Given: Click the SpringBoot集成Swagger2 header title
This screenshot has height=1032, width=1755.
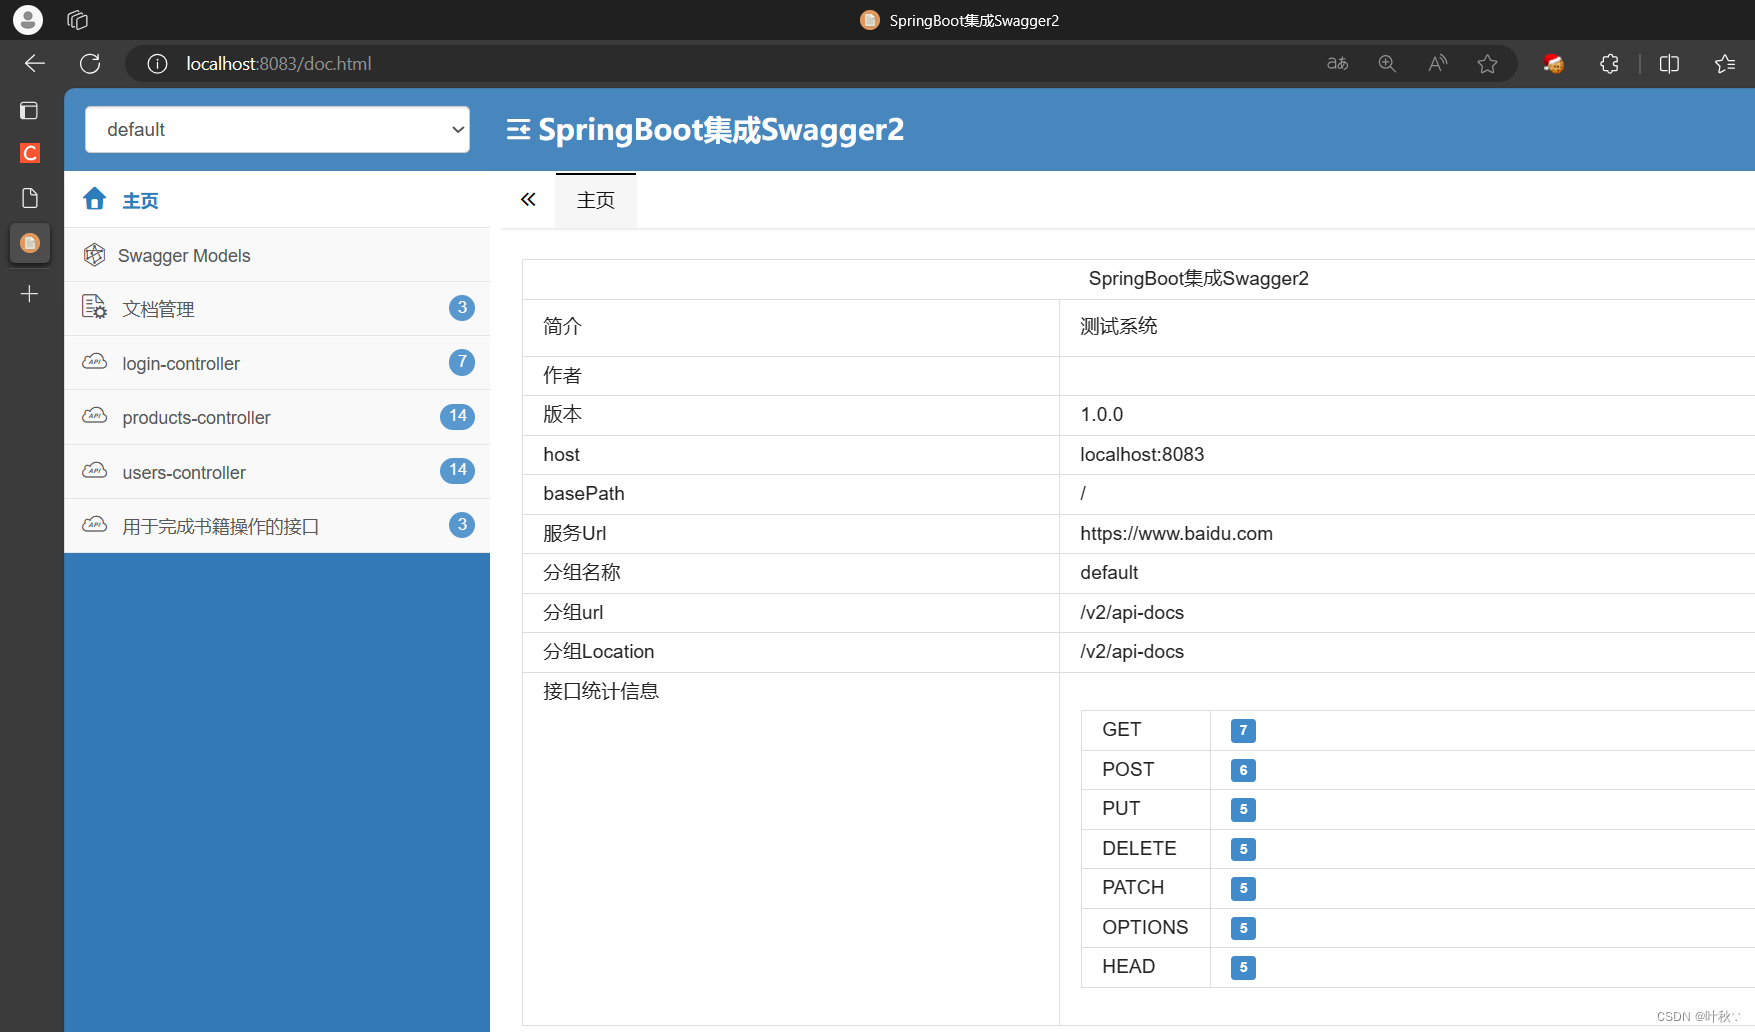Looking at the screenshot, I should (721, 130).
